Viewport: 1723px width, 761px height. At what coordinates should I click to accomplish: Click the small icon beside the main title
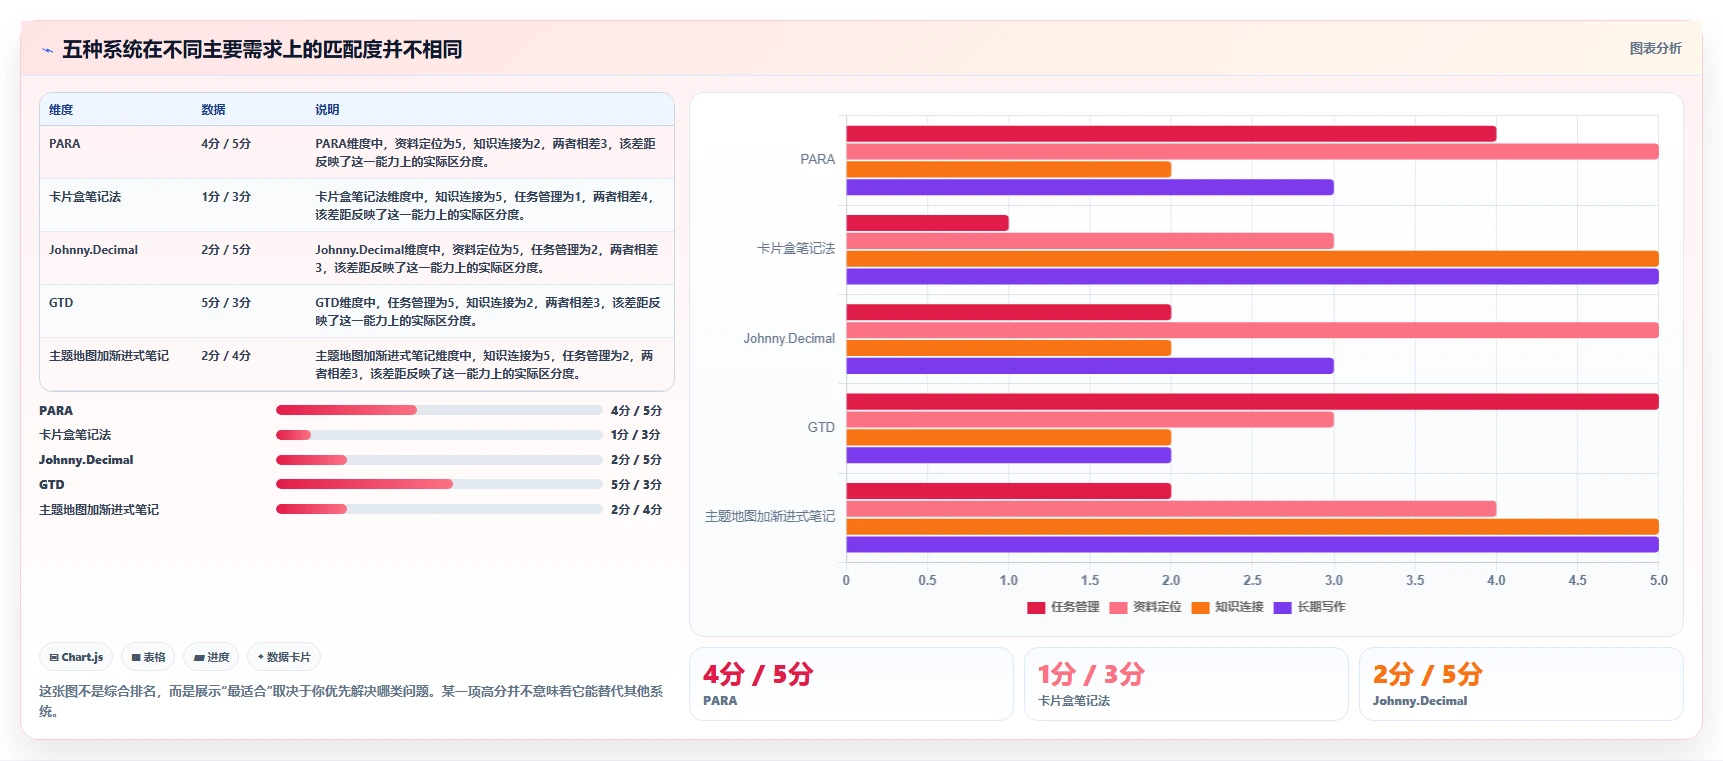tap(47, 50)
